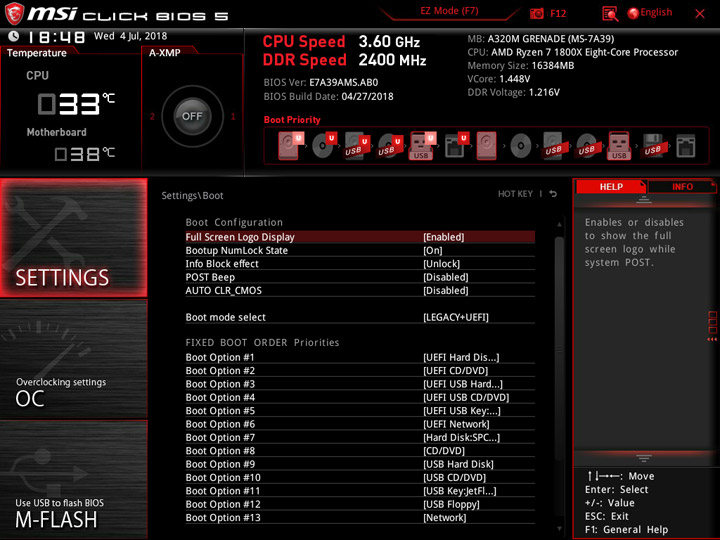Click the HOT KEY label
The width and height of the screenshot is (720, 540).
click(515, 194)
